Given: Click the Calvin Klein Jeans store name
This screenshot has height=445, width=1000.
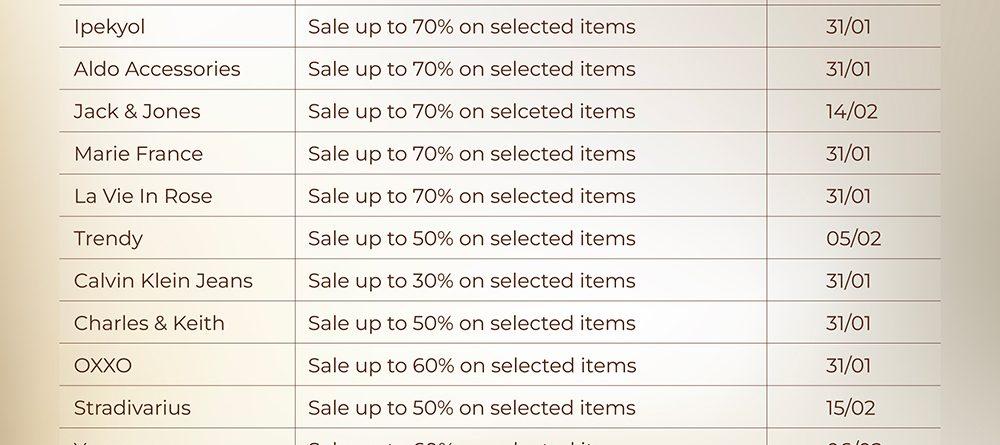Looking at the screenshot, I should coord(163,281).
